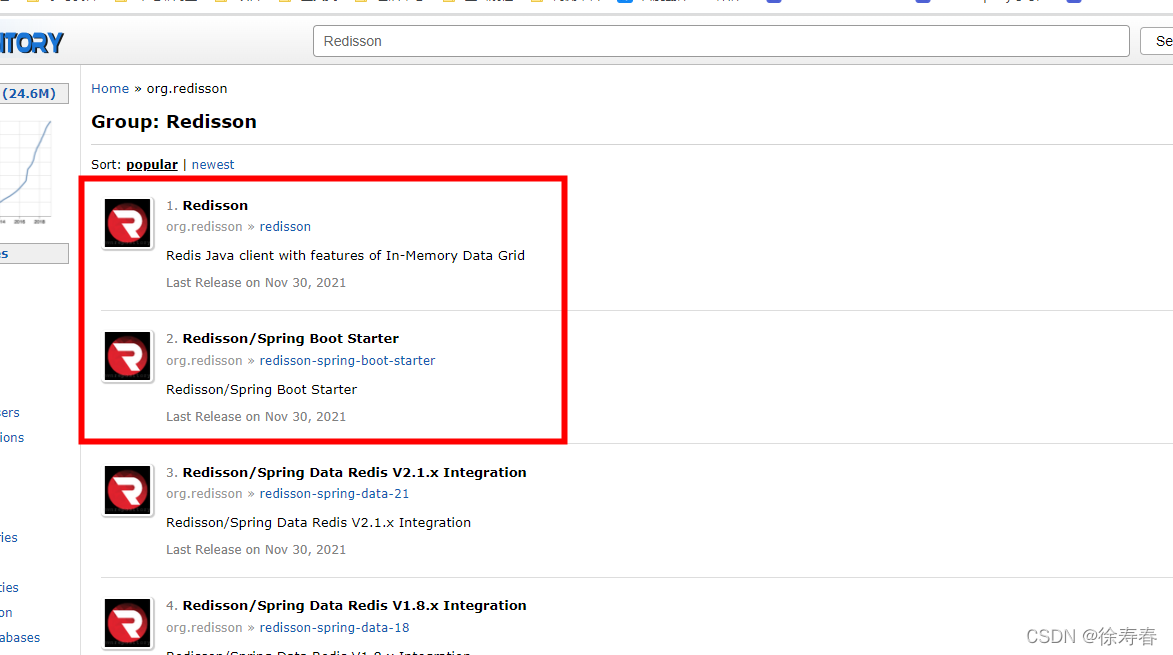Open the redisson artifact id link
1173x655 pixels.
point(285,227)
